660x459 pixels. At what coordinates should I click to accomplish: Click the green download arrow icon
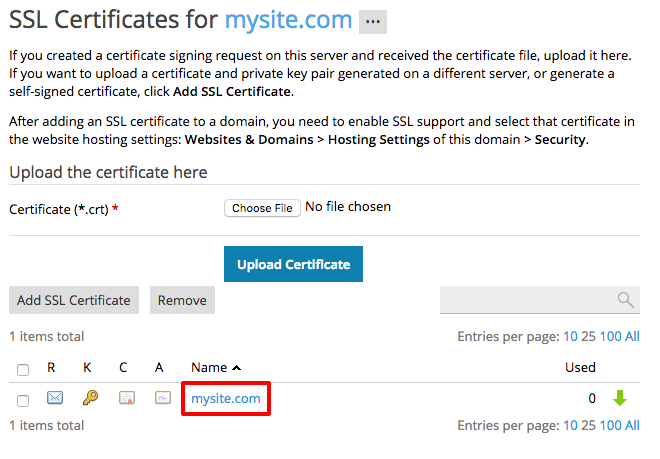pos(620,398)
